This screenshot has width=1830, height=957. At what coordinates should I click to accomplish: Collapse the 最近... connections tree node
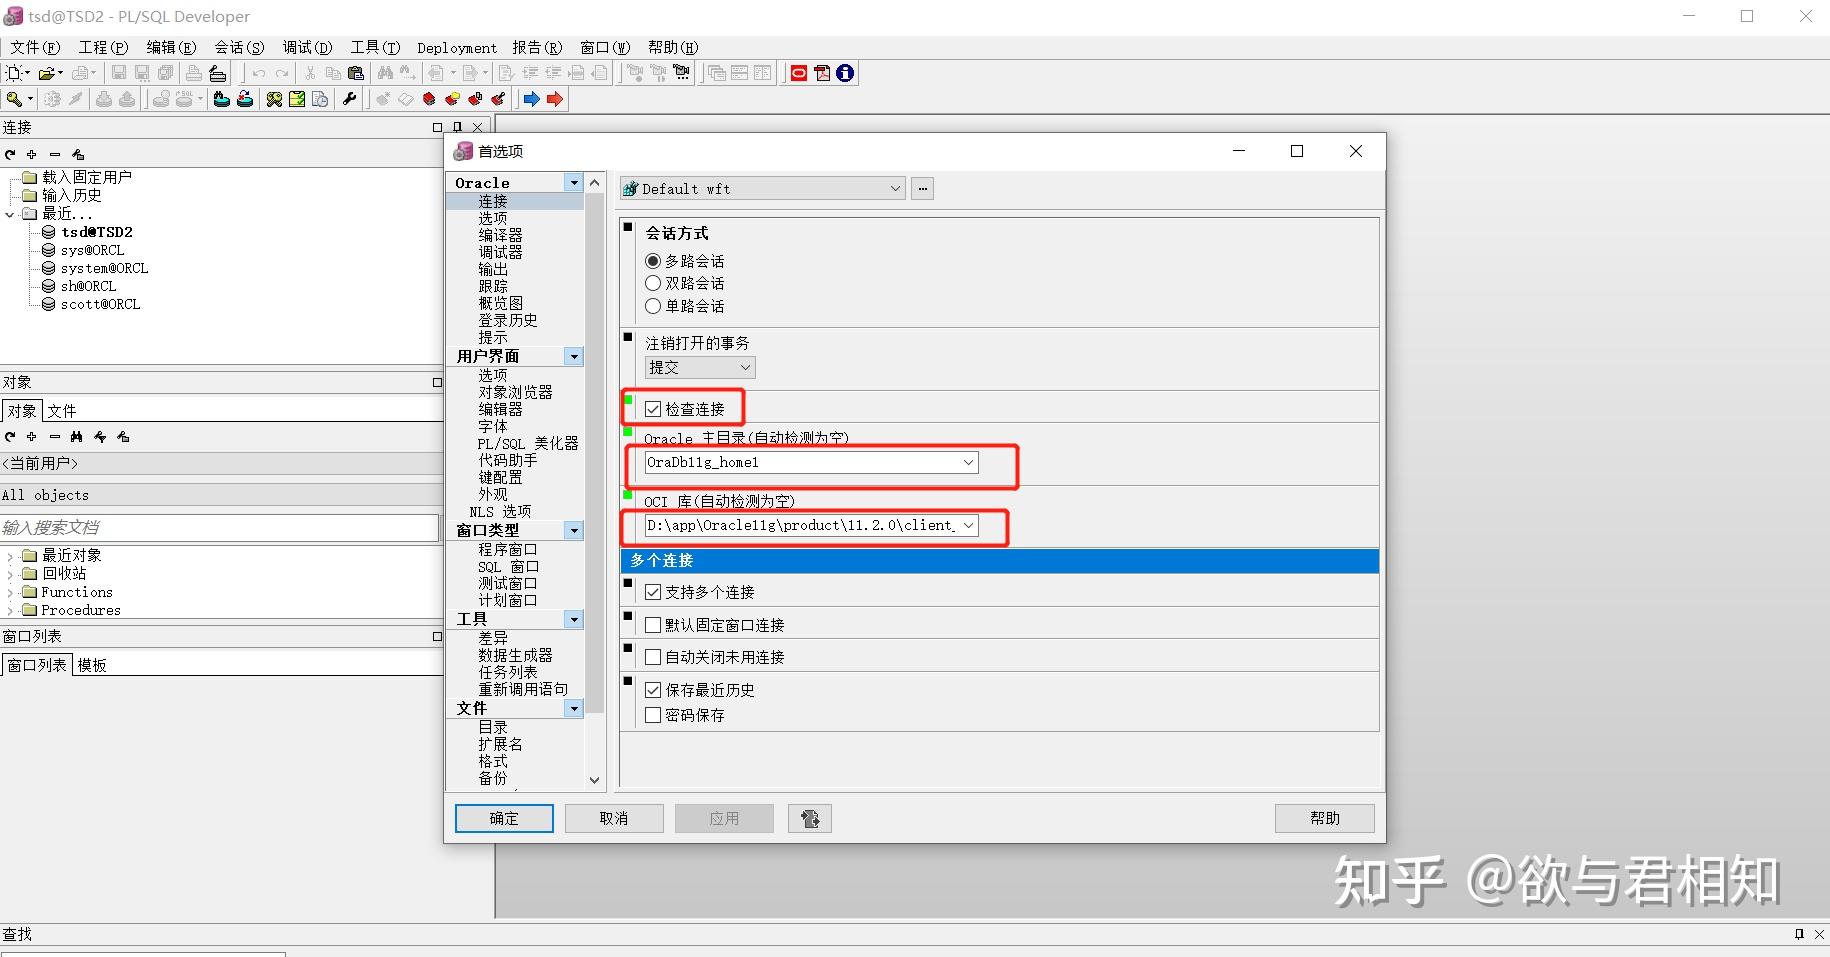pyautogui.click(x=10, y=214)
